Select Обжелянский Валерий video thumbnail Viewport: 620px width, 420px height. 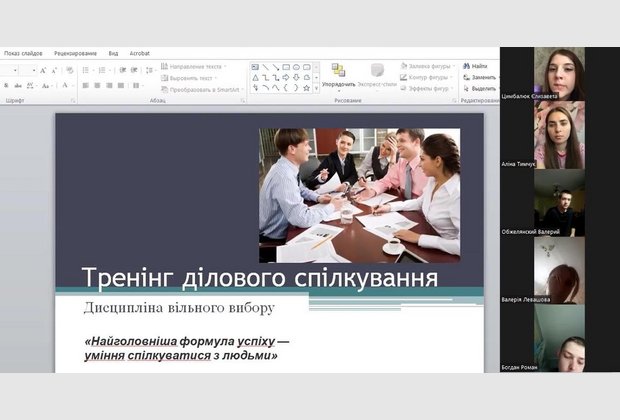[559, 203]
